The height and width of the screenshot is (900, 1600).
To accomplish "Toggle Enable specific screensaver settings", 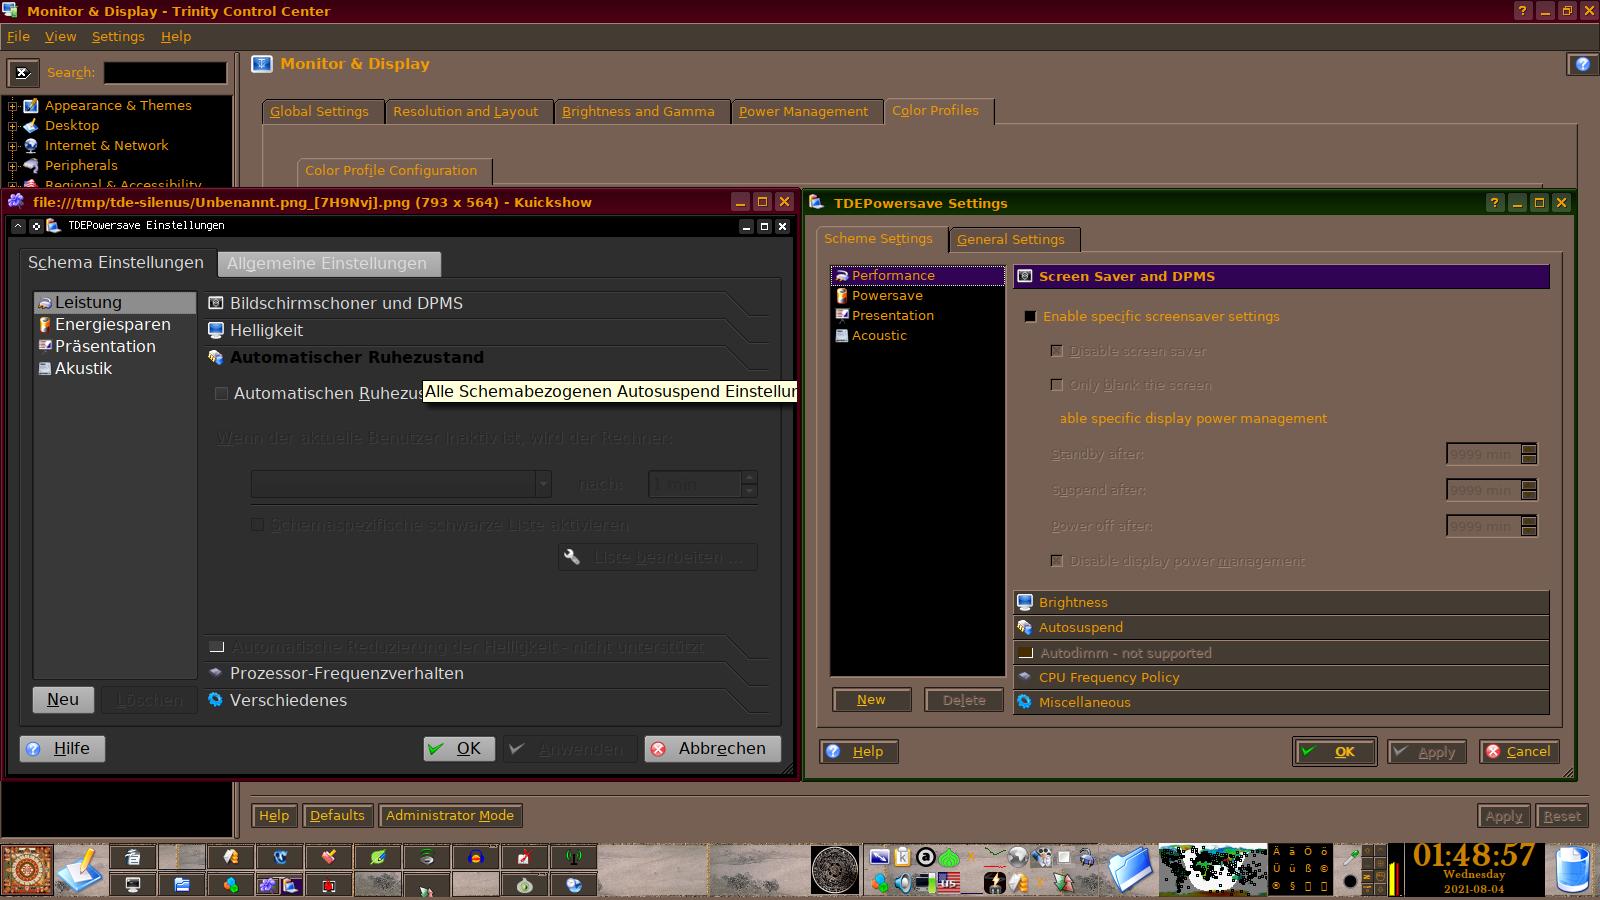I will tap(1030, 316).
